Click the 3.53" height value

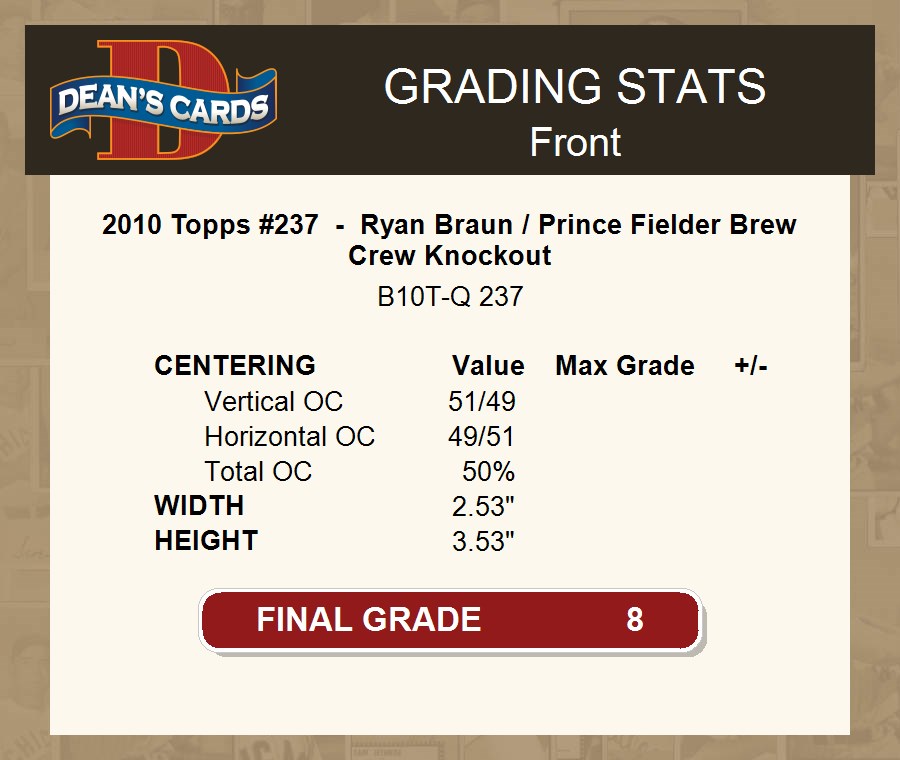click(x=483, y=542)
